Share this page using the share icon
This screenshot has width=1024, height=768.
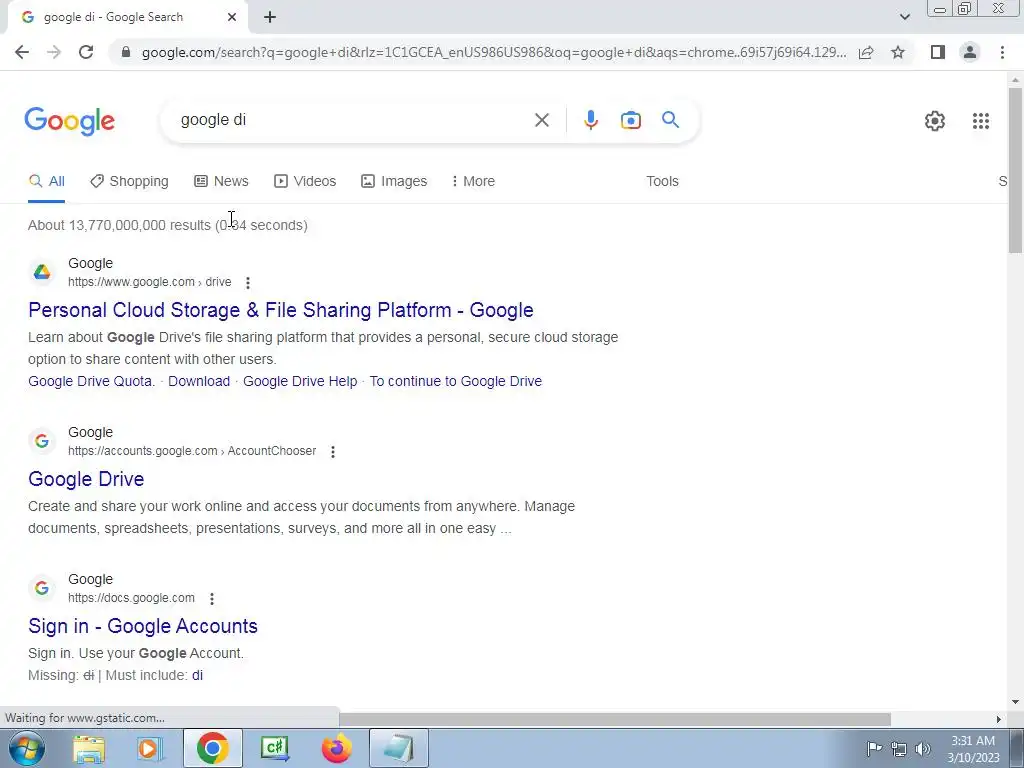click(866, 52)
